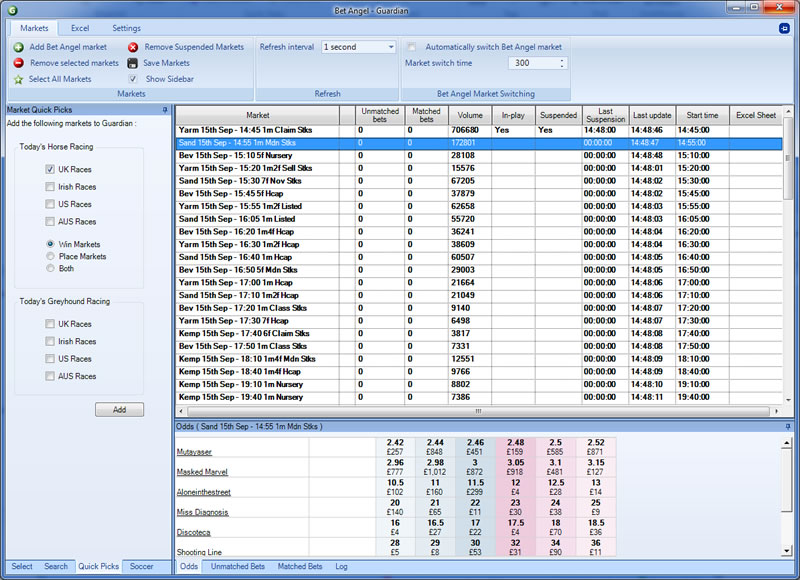Select the Odds tab in the bottom panel
This screenshot has height=580, width=800.
tap(189, 566)
